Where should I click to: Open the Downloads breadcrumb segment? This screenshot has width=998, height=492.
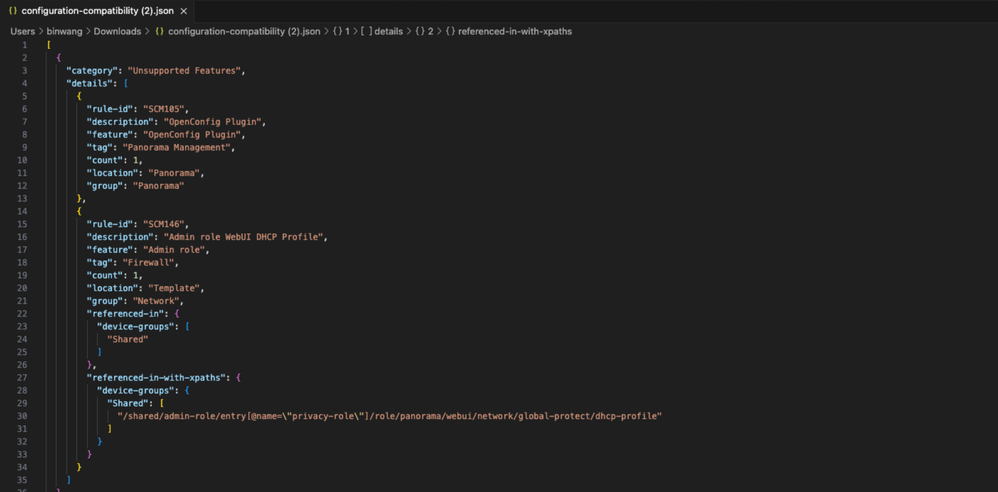pyautogui.click(x=118, y=31)
